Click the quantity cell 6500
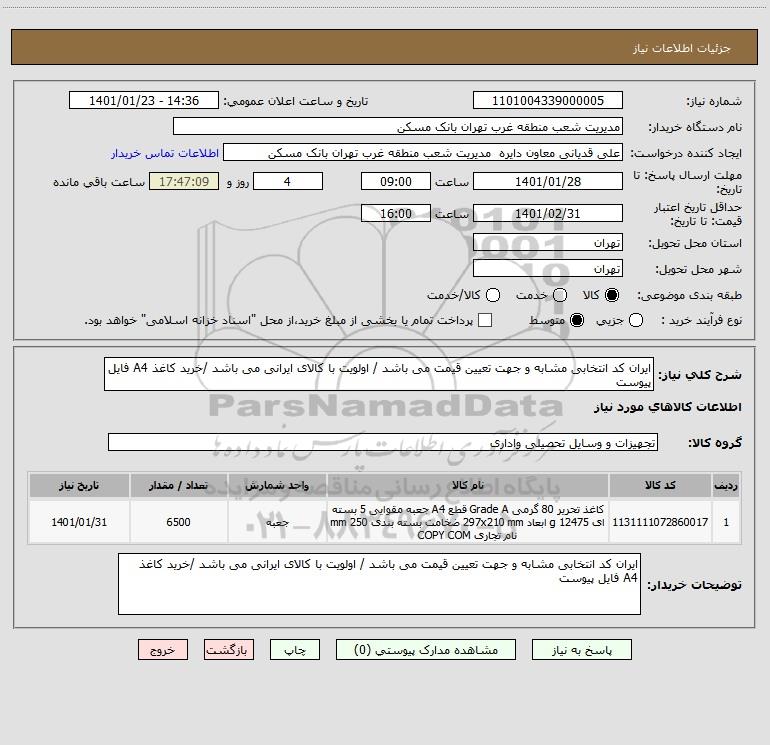This screenshot has width=770, height=745. (178, 522)
